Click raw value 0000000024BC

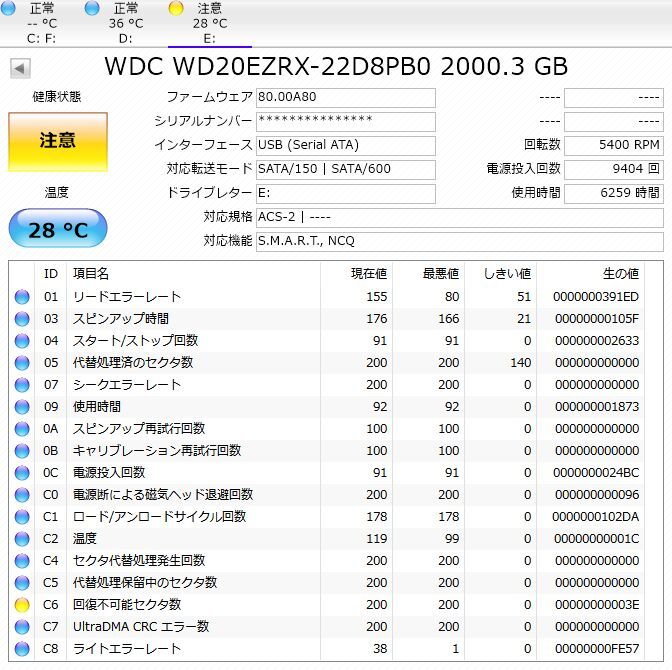596,473
